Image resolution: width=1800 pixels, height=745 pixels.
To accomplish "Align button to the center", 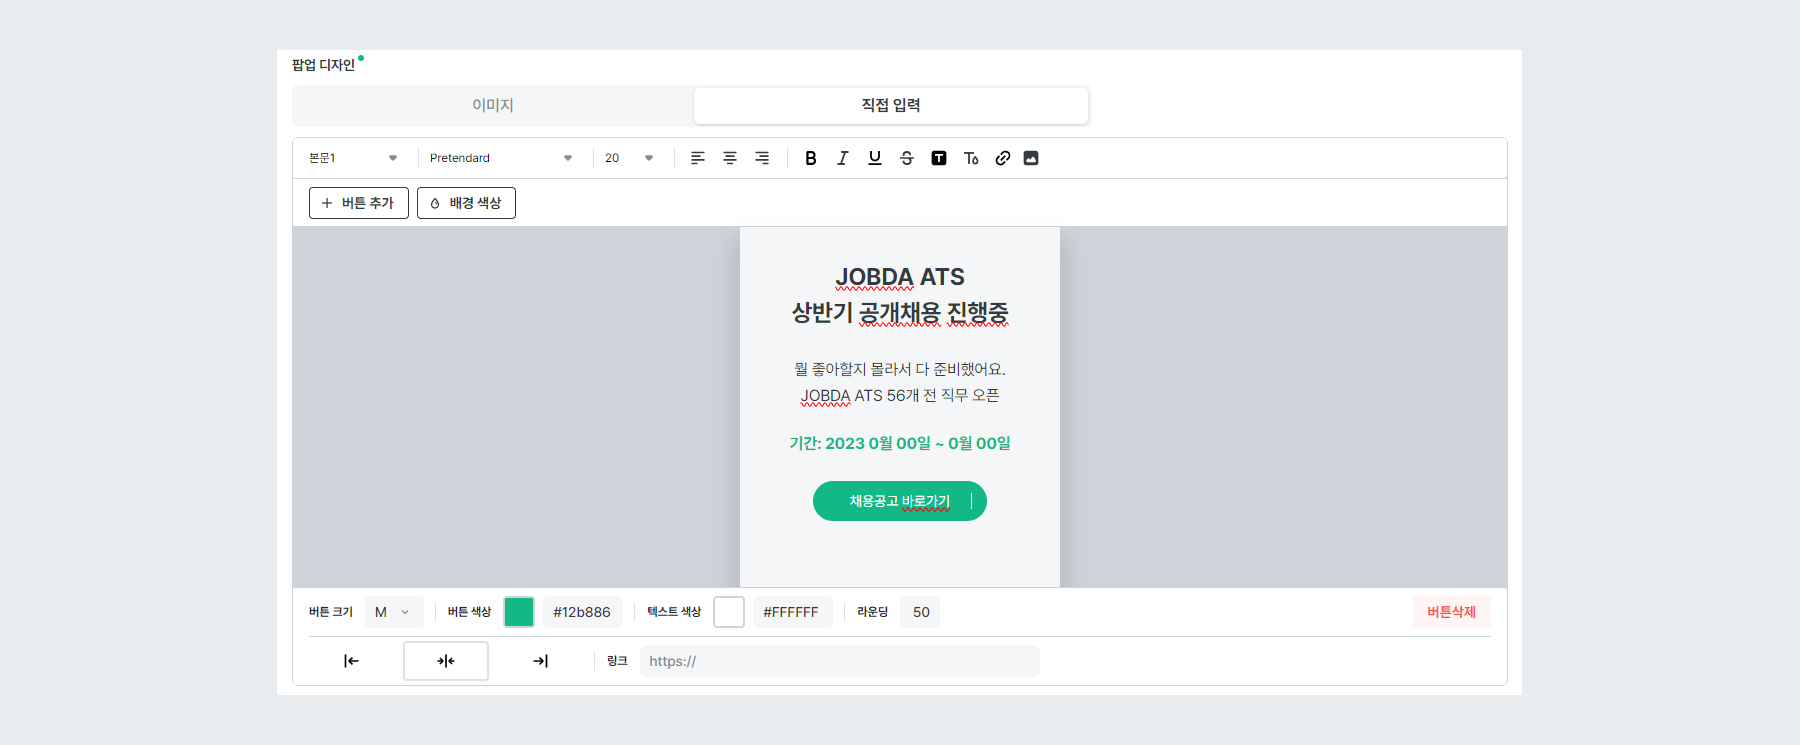I will point(446,661).
